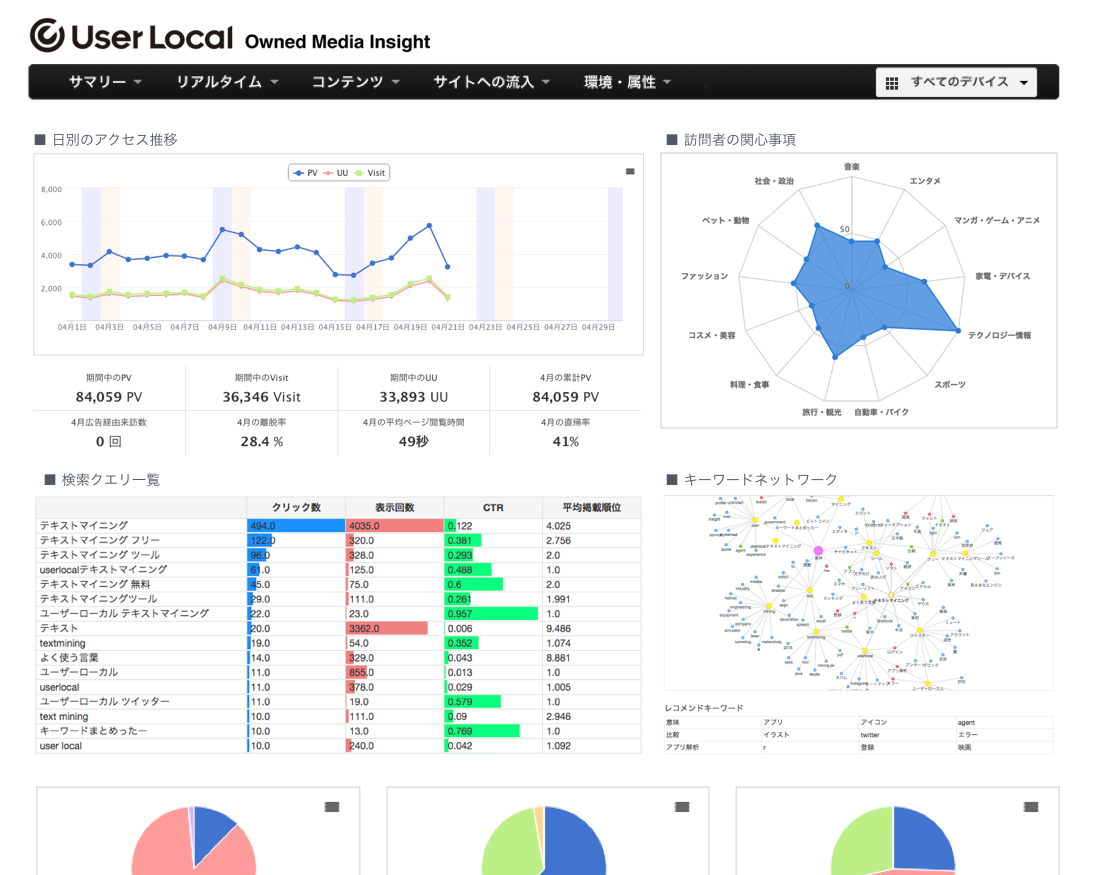Open third pie chart menu icon
The width and height of the screenshot is (1095, 875).
[1031, 807]
